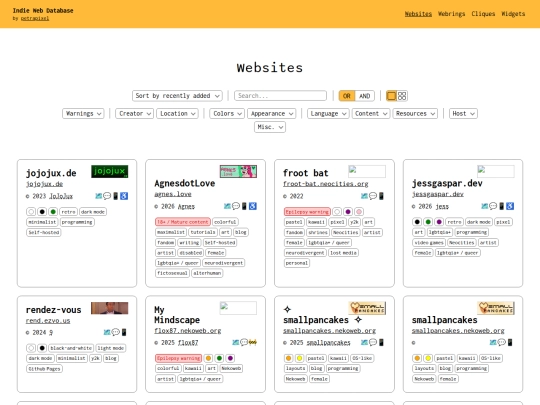
Task: Click the speech bubble icon on the rendez-vous card
Action: pos(116,332)
